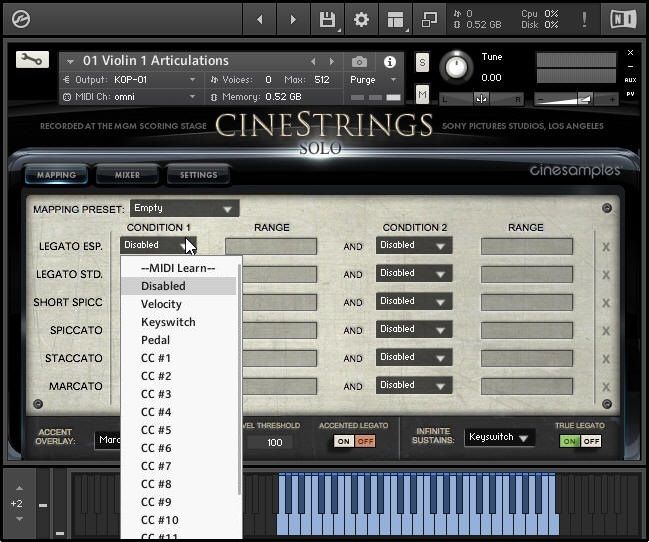Turn True Legato OFF

pos(591,441)
